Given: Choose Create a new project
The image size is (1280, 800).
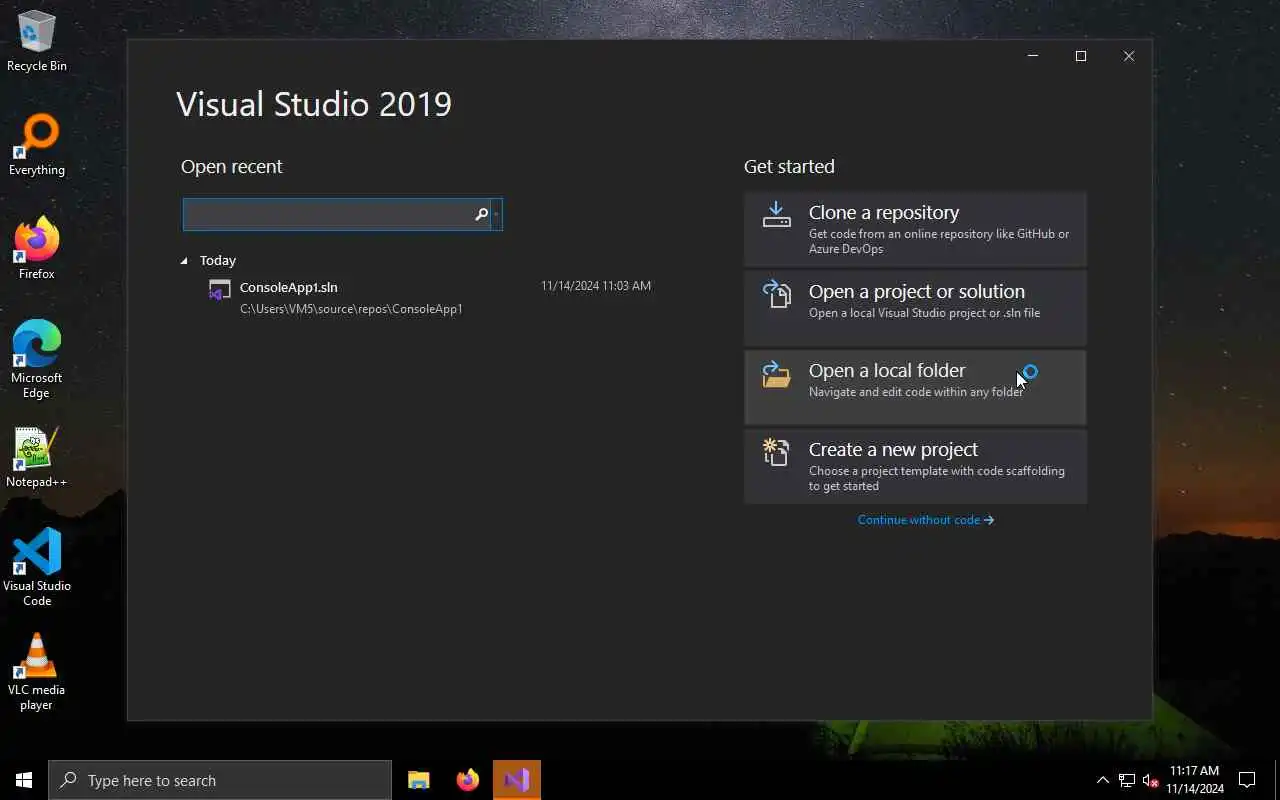Looking at the screenshot, I should [915, 466].
